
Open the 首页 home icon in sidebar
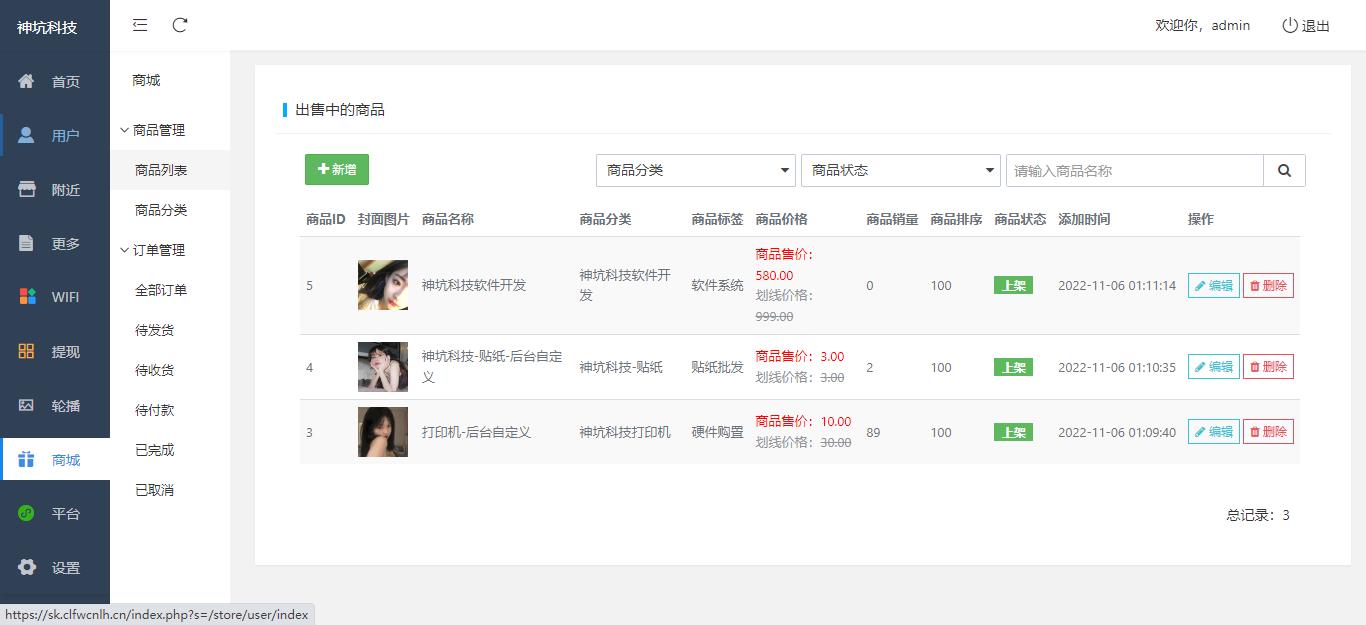(27, 81)
